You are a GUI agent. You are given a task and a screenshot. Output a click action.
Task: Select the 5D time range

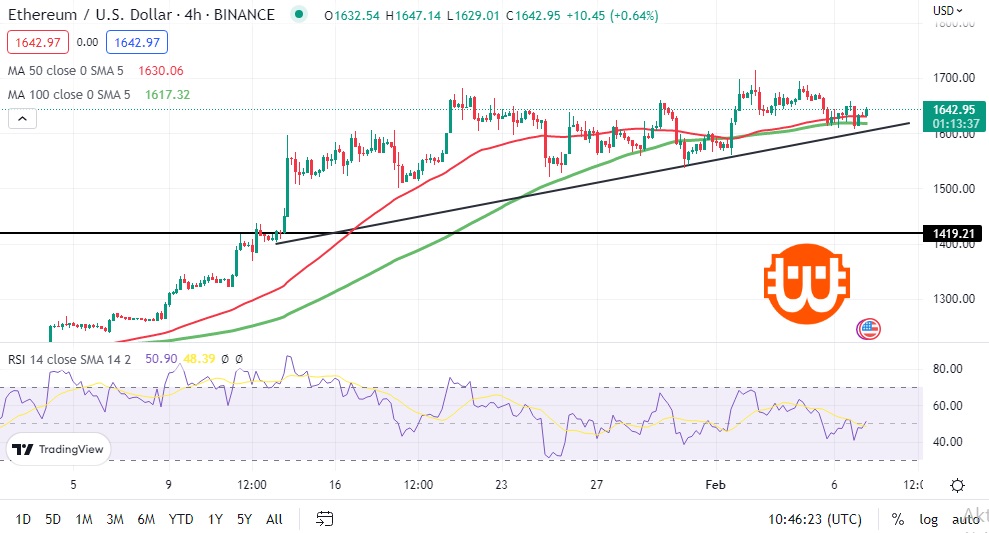[x=53, y=519]
